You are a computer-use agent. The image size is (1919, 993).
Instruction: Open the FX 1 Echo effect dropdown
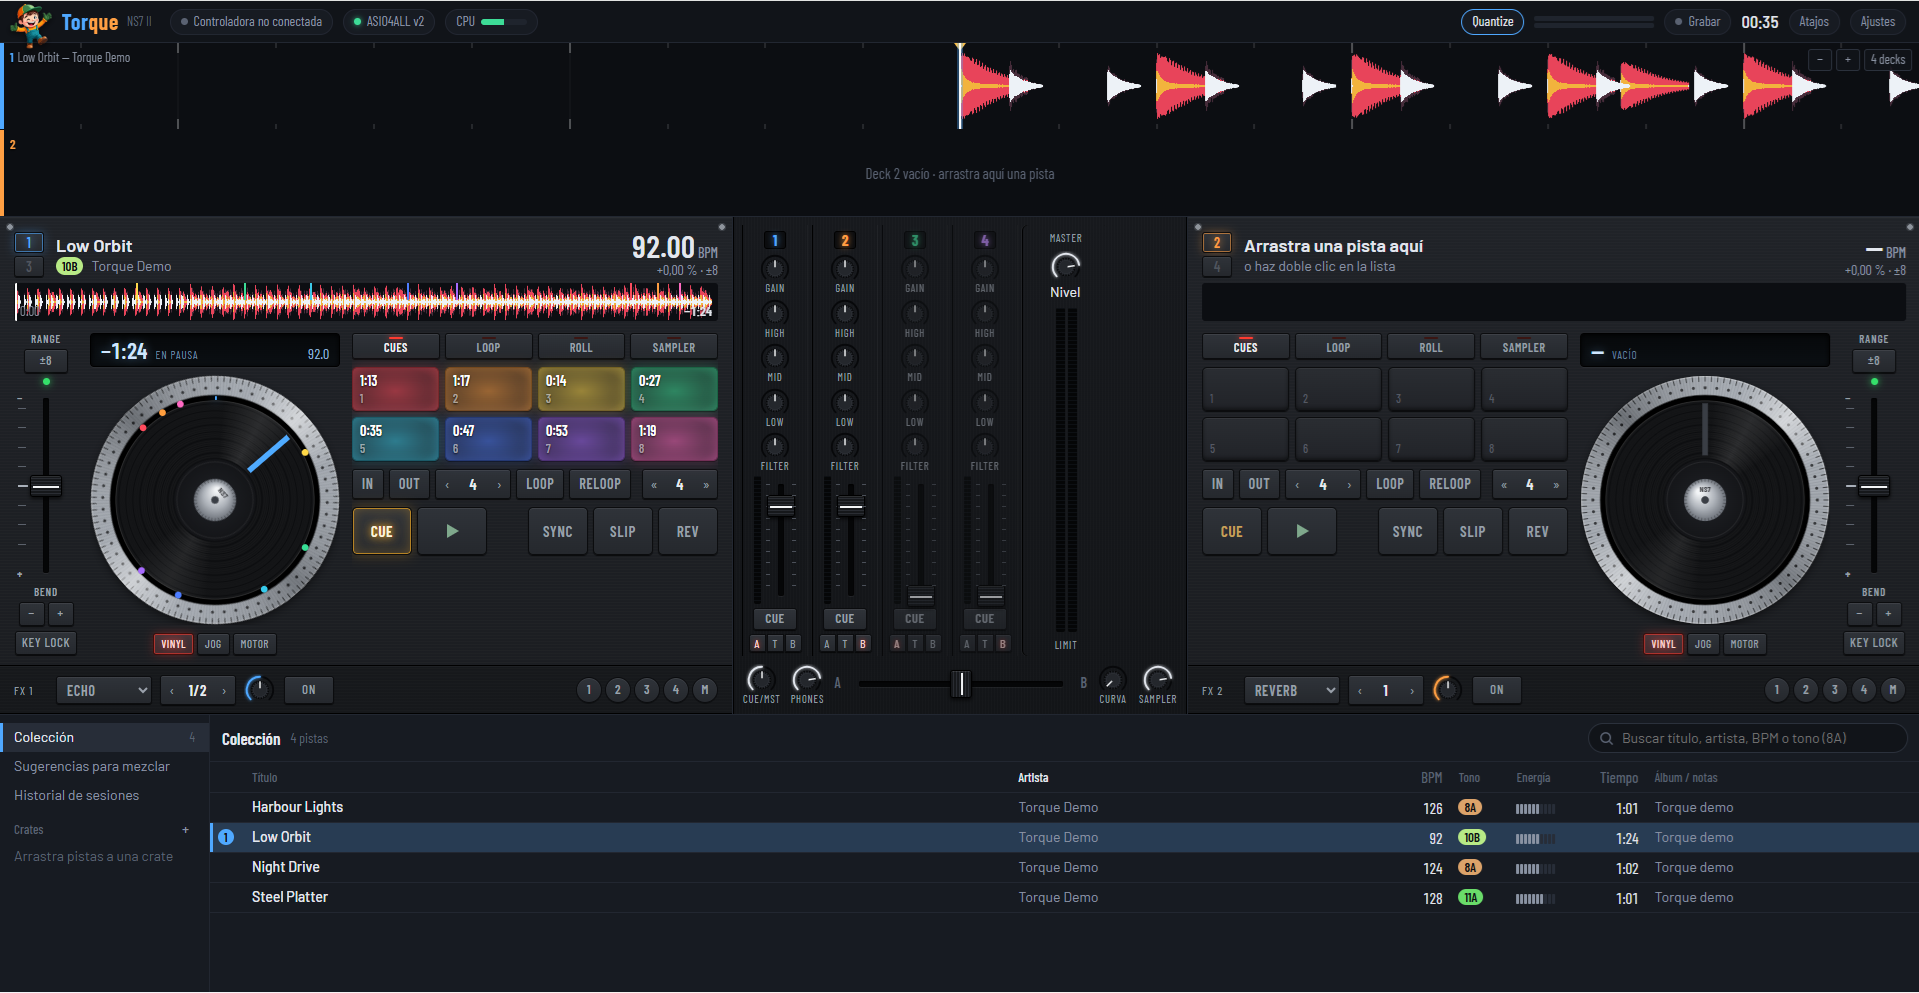pyautogui.click(x=105, y=690)
